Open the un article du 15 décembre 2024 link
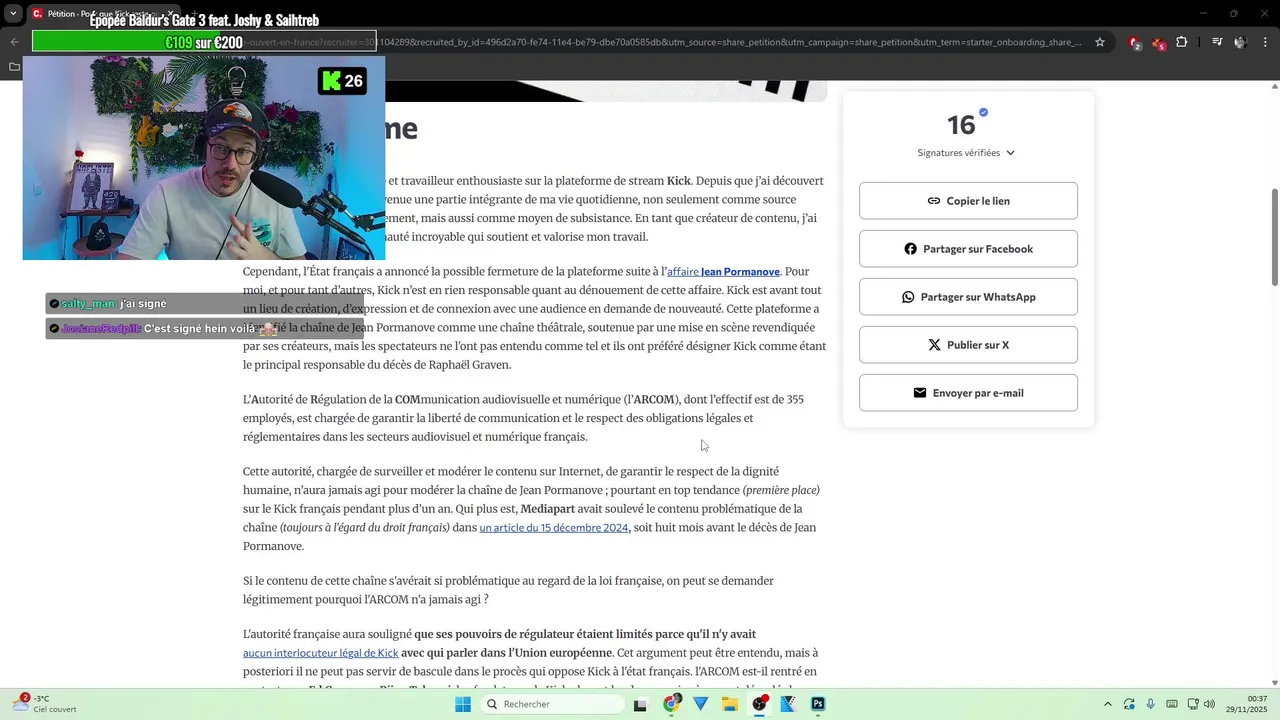 tap(554, 528)
